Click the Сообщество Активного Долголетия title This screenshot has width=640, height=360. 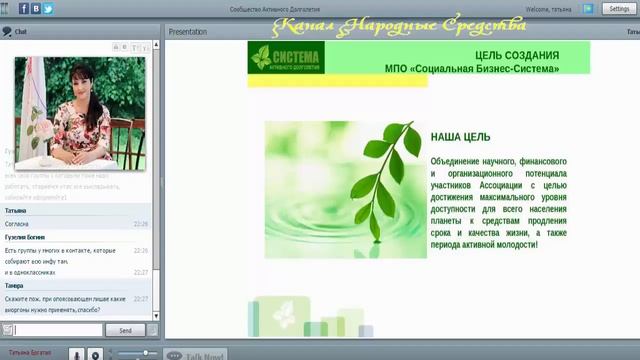pos(275,9)
